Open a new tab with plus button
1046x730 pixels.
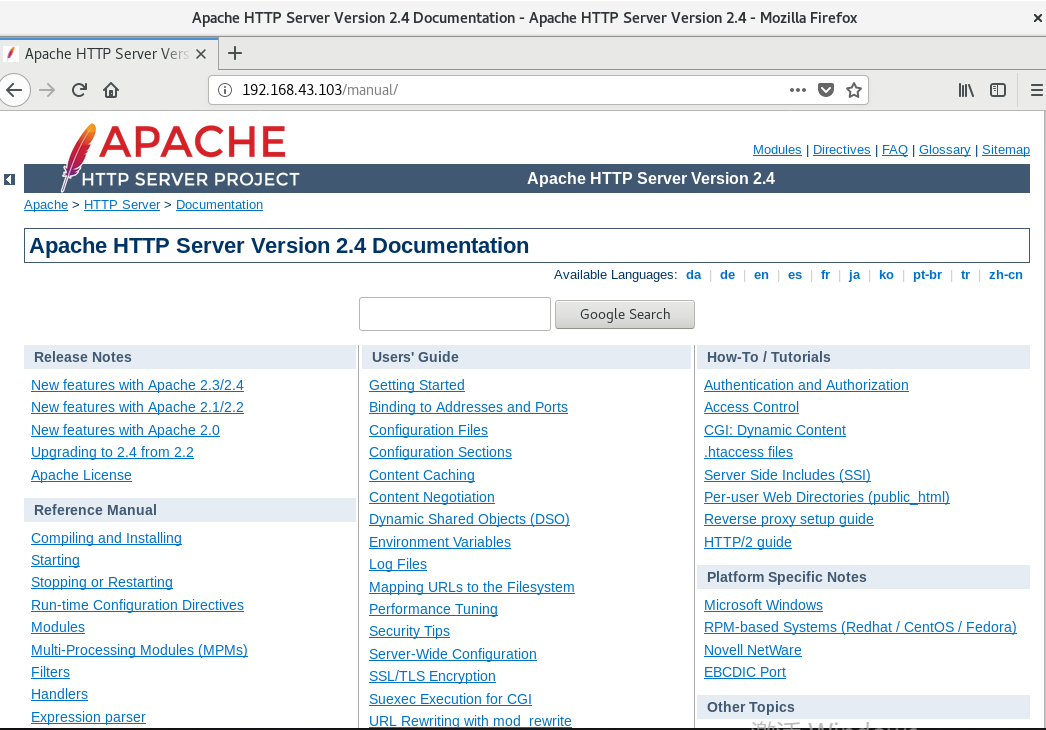coord(235,53)
